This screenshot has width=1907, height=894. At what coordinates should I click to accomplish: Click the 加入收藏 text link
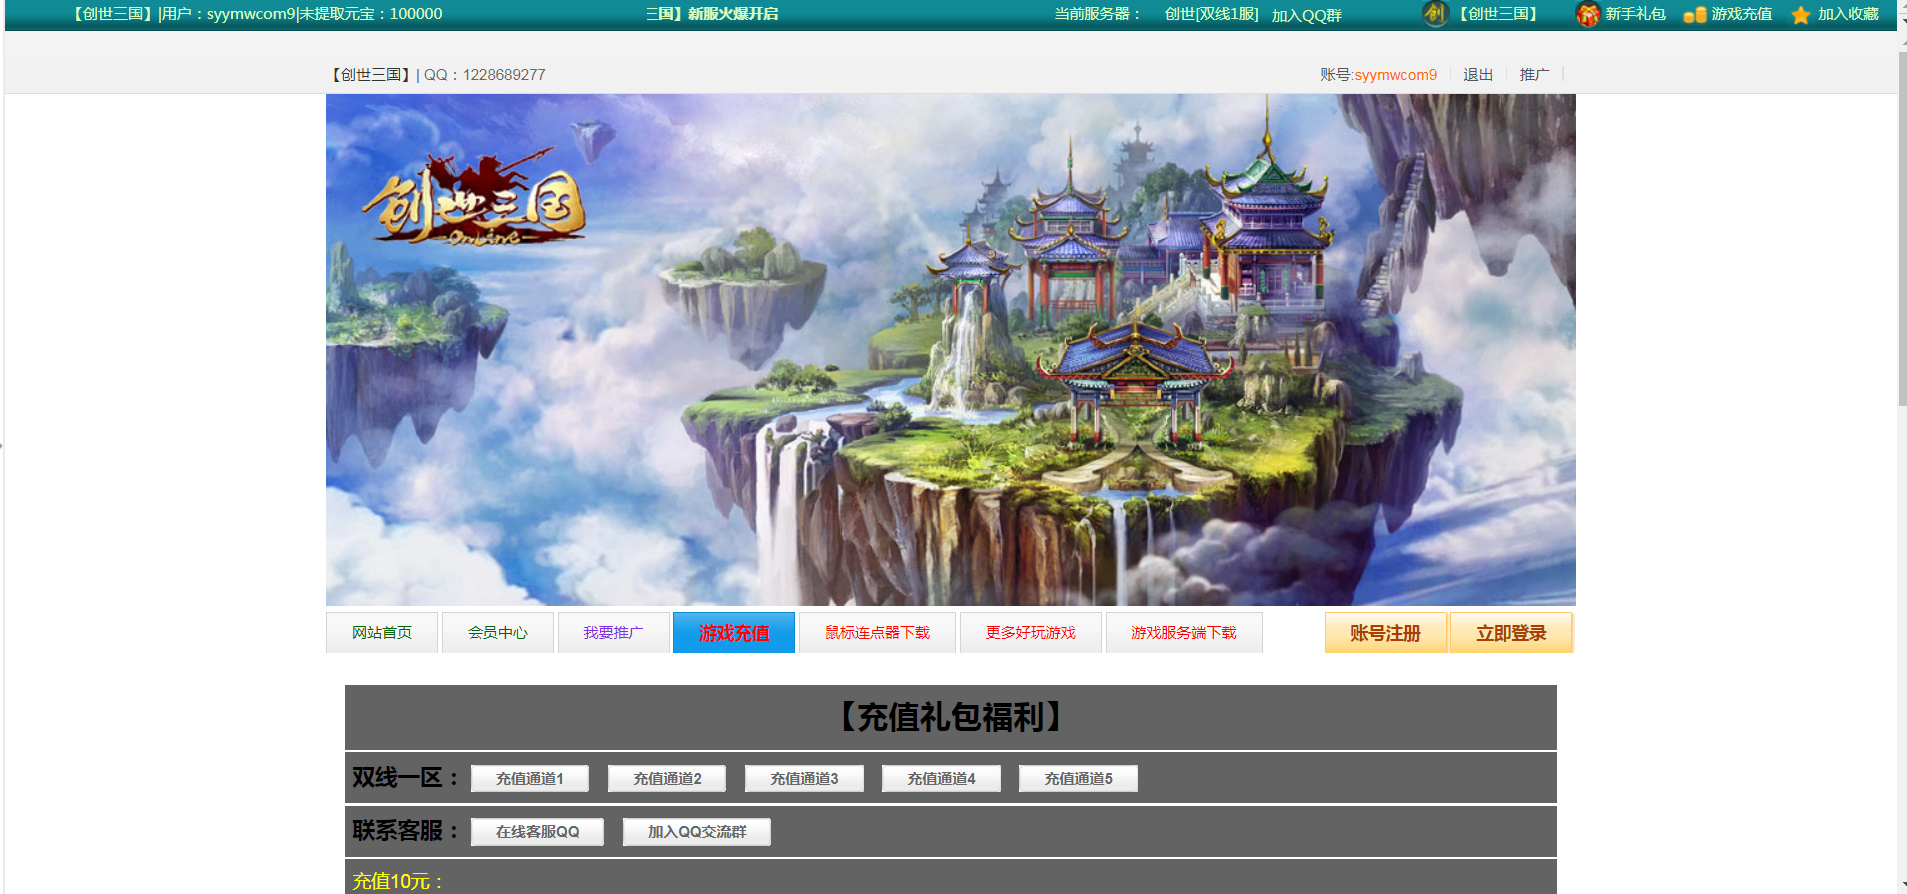pos(1848,14)
